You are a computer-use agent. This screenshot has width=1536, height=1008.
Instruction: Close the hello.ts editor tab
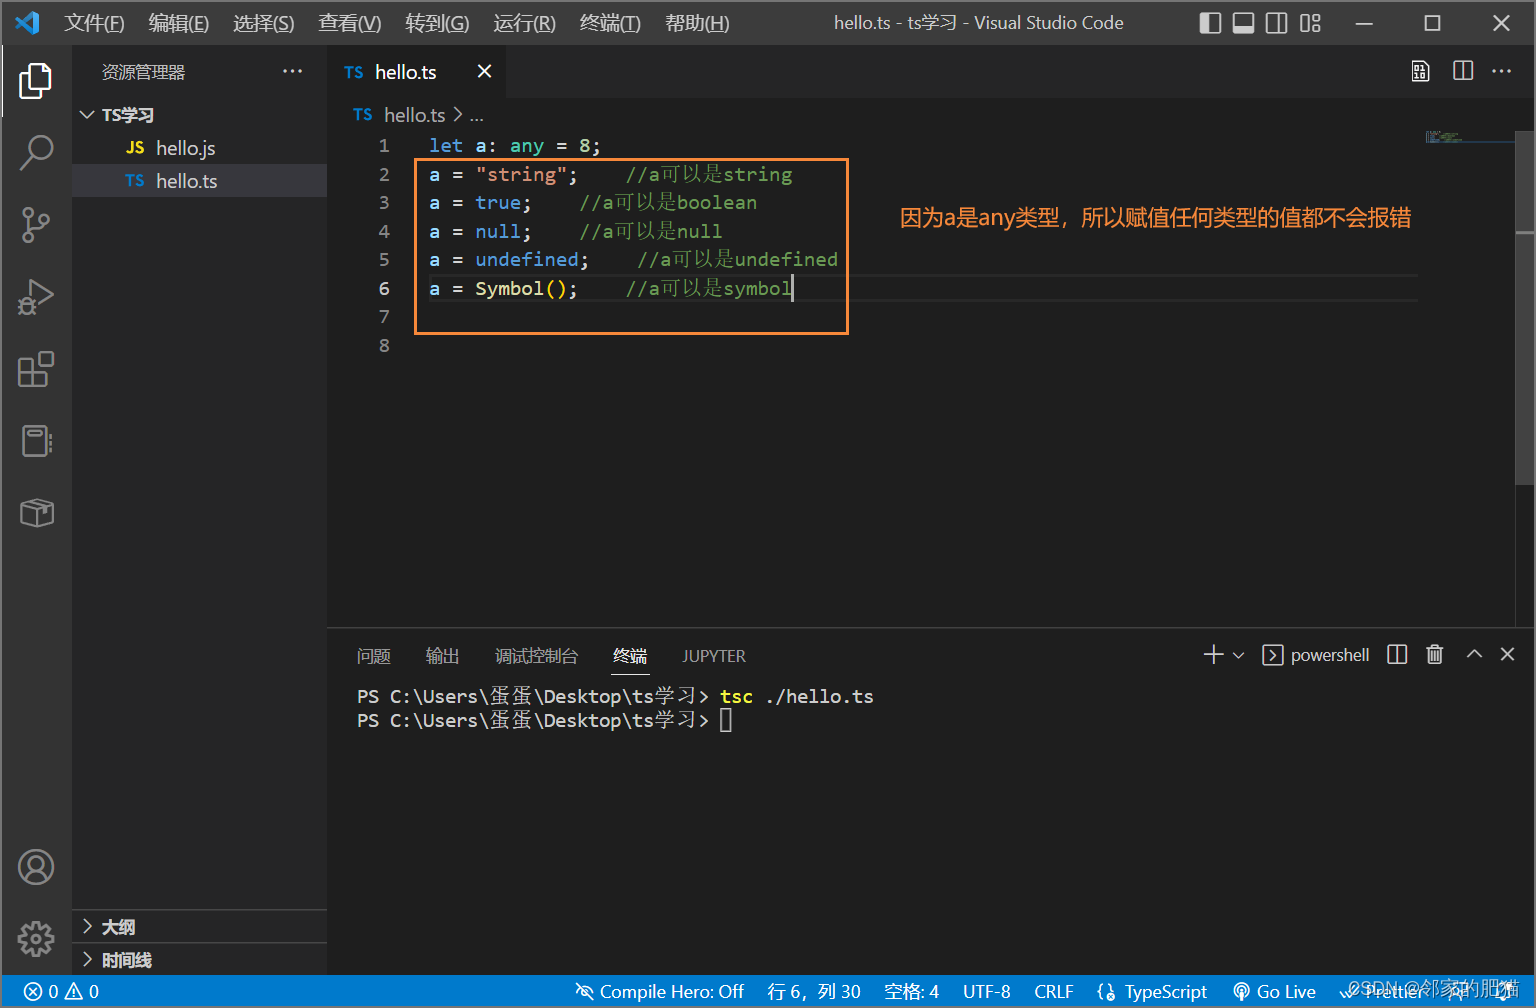pos(484,71)
